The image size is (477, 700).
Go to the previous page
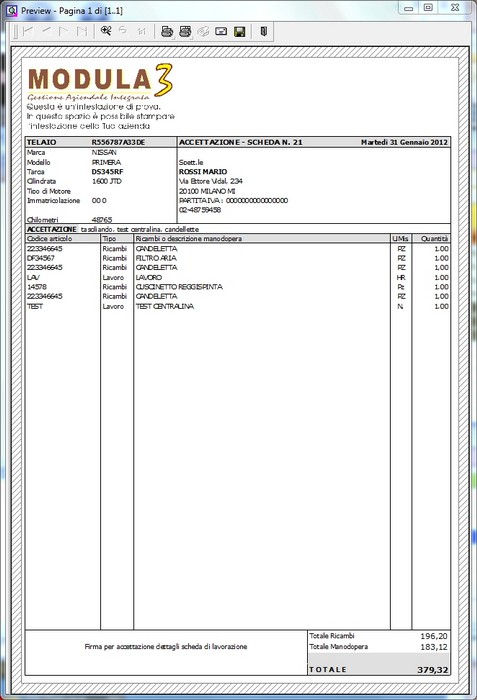[x=46, y=31]
